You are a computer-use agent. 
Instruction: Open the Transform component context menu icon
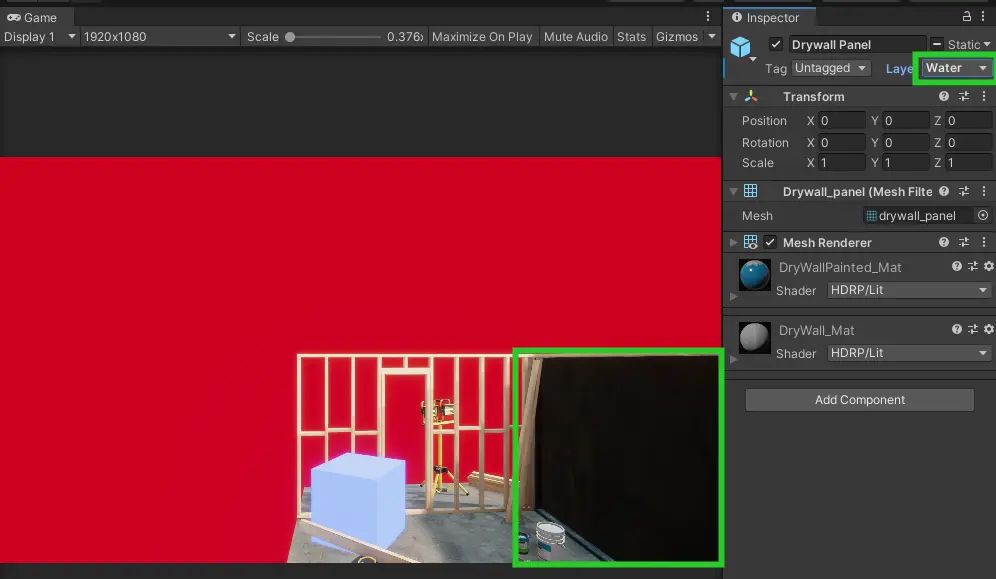coord(984,96)
